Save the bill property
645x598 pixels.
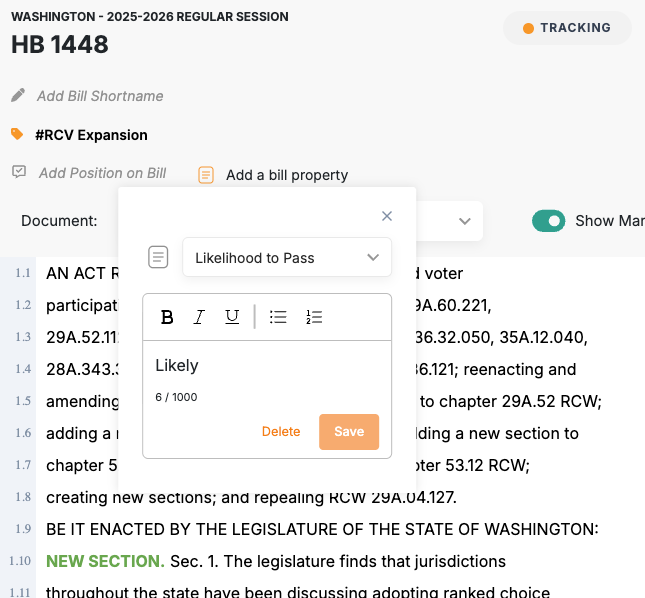[x=349, y=432]
